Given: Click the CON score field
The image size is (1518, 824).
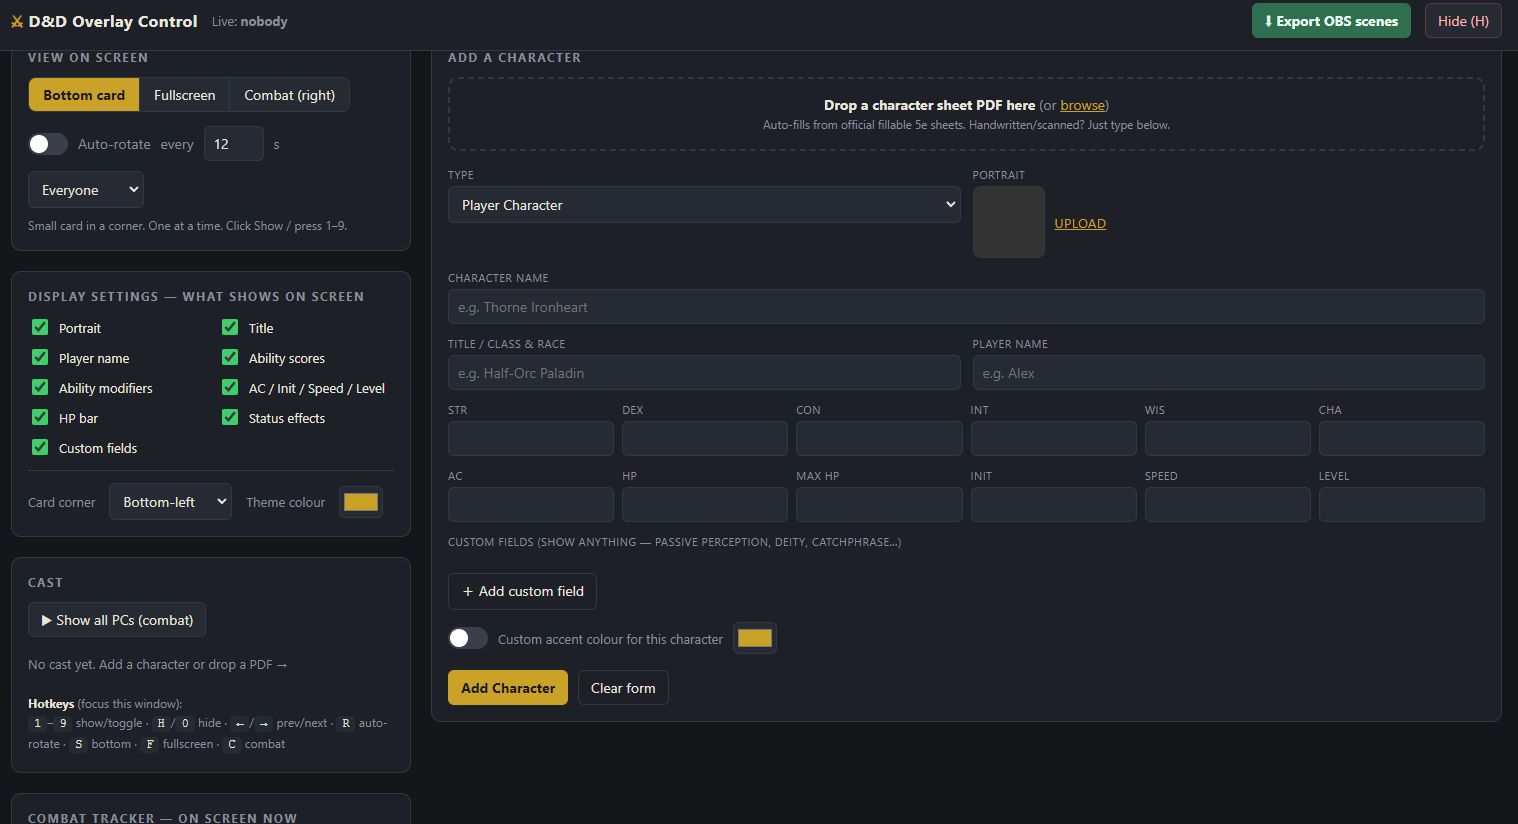Looking at the screenshot, I should tap(879, 439).
